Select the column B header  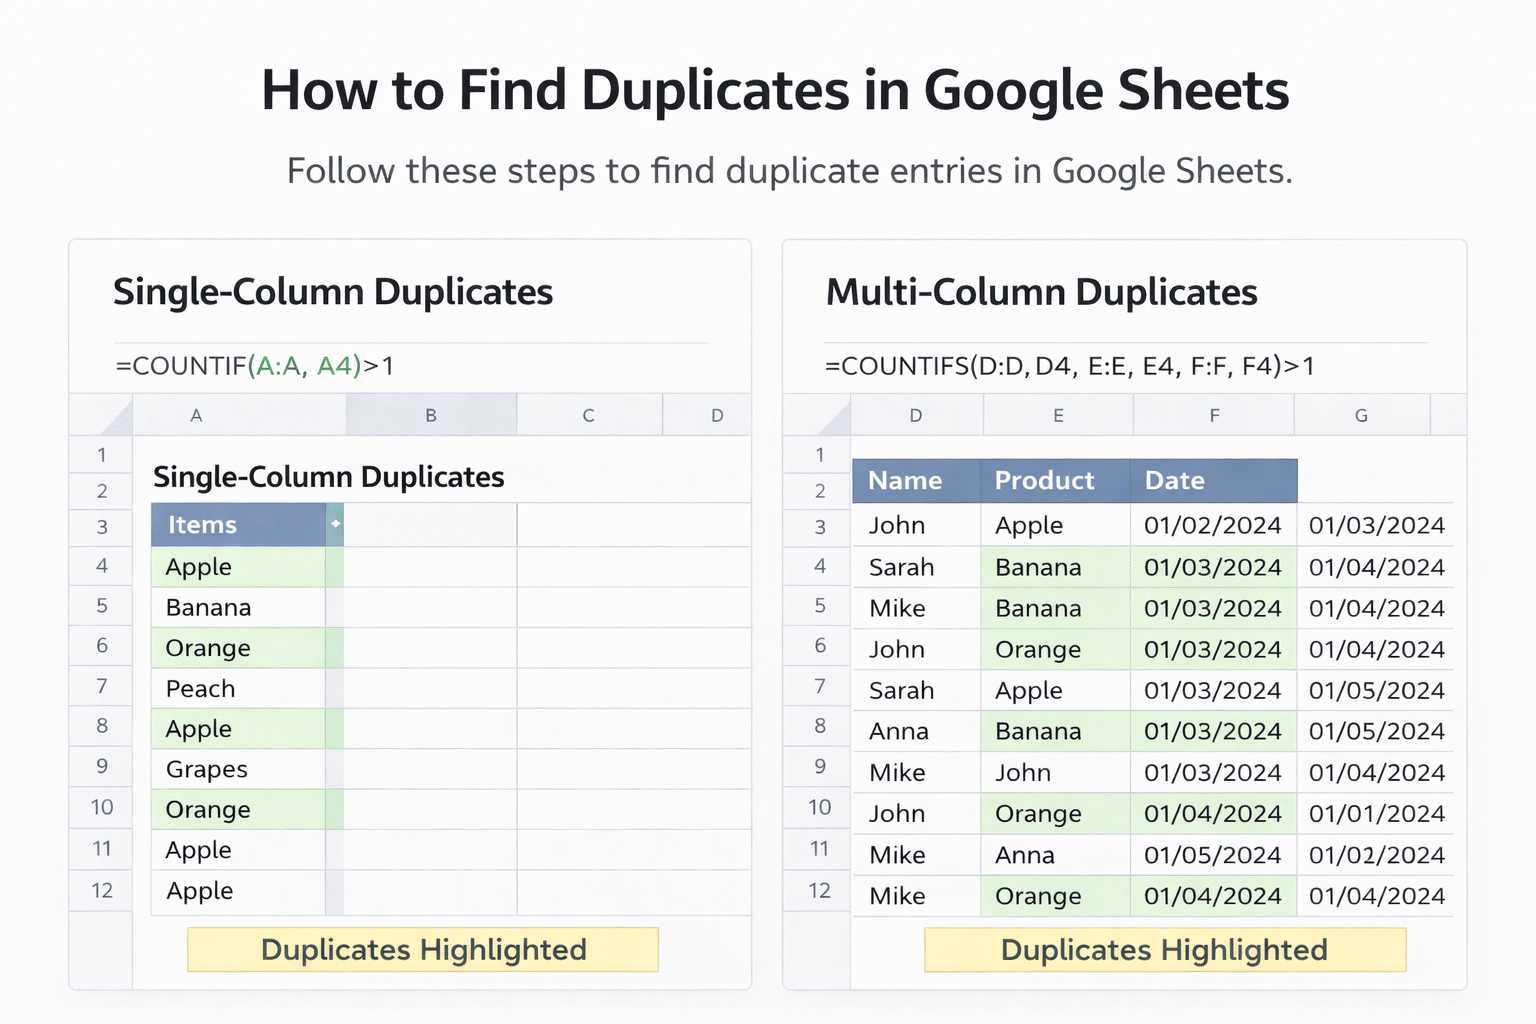(431, 415)
